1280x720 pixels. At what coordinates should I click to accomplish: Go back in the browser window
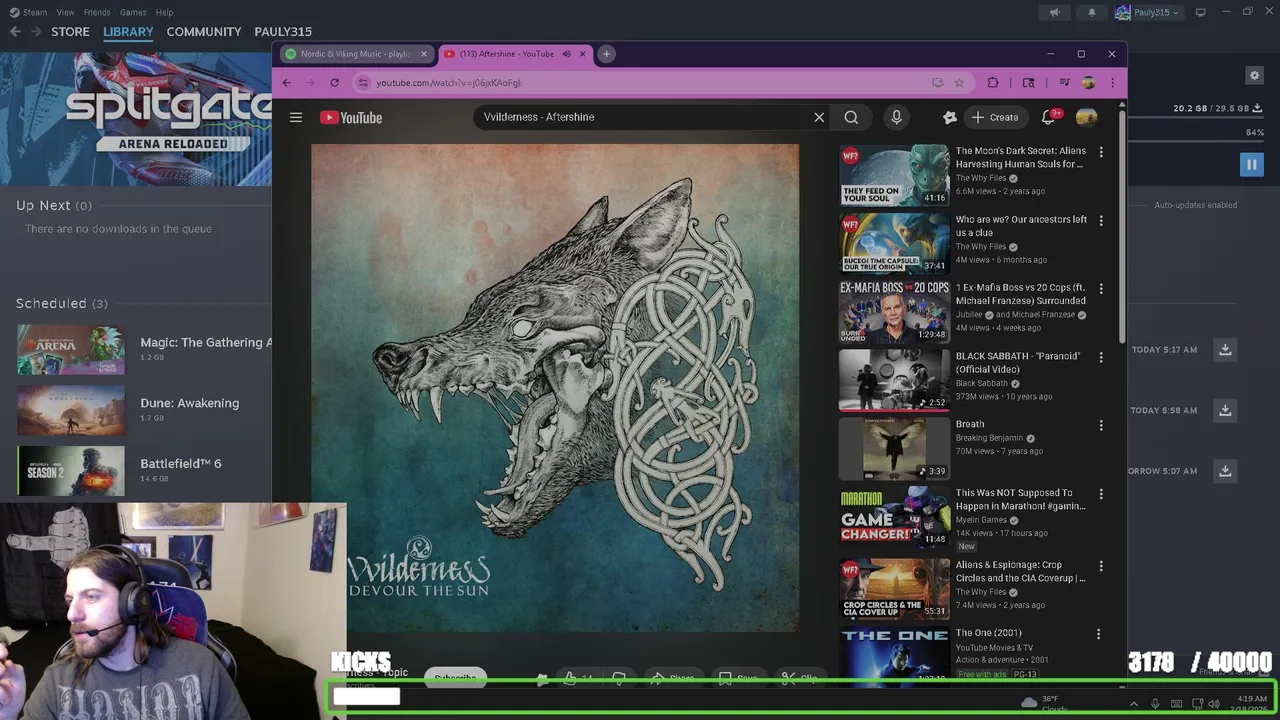pyautogui.click(x=287, y=83)
